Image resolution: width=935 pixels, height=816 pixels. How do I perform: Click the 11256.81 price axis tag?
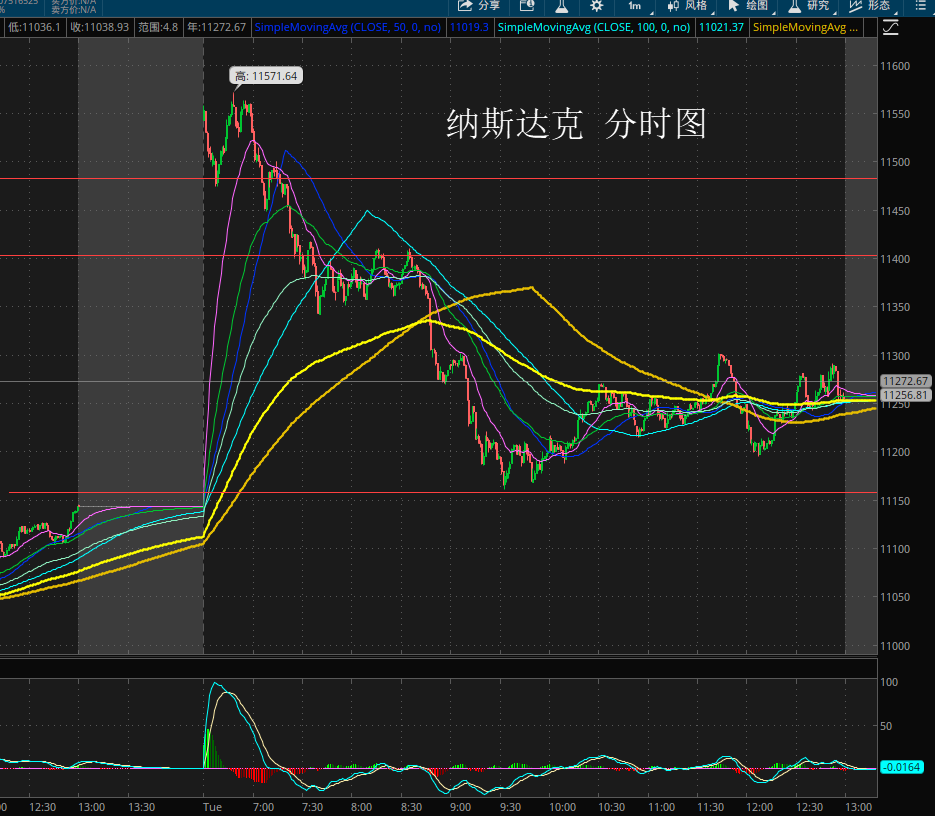905,395
